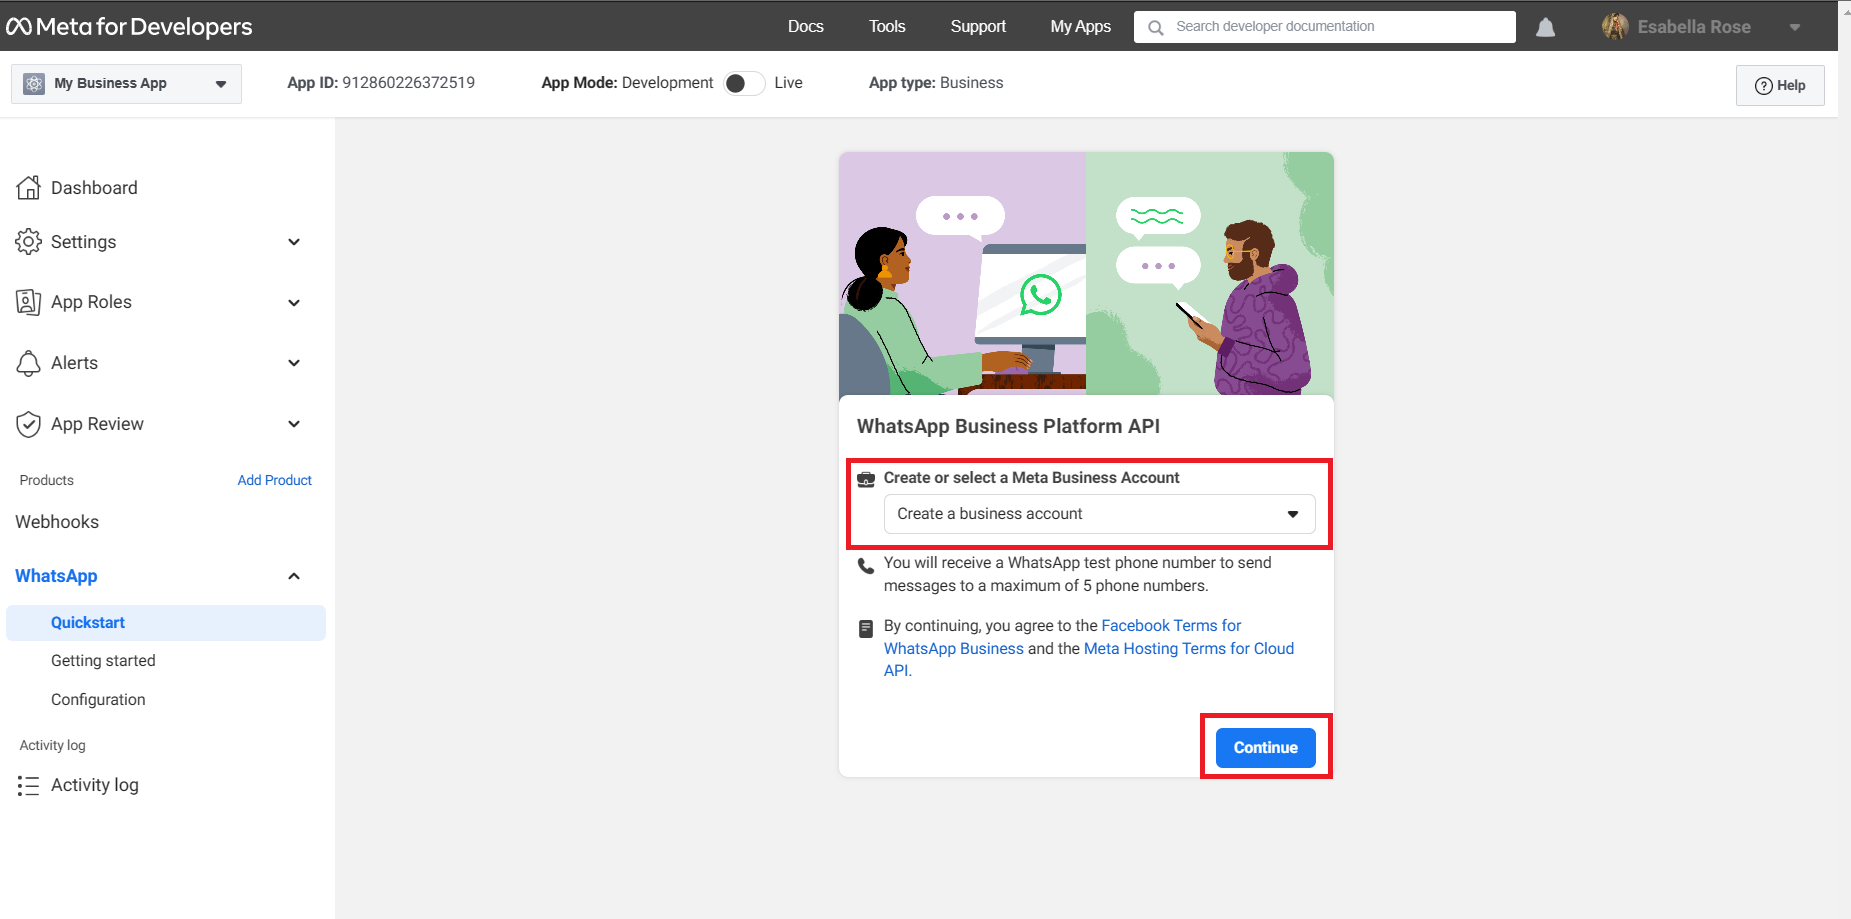Click the App type: Business label
This screenshot has width=1851, height=919.
[x=936, y=83]
